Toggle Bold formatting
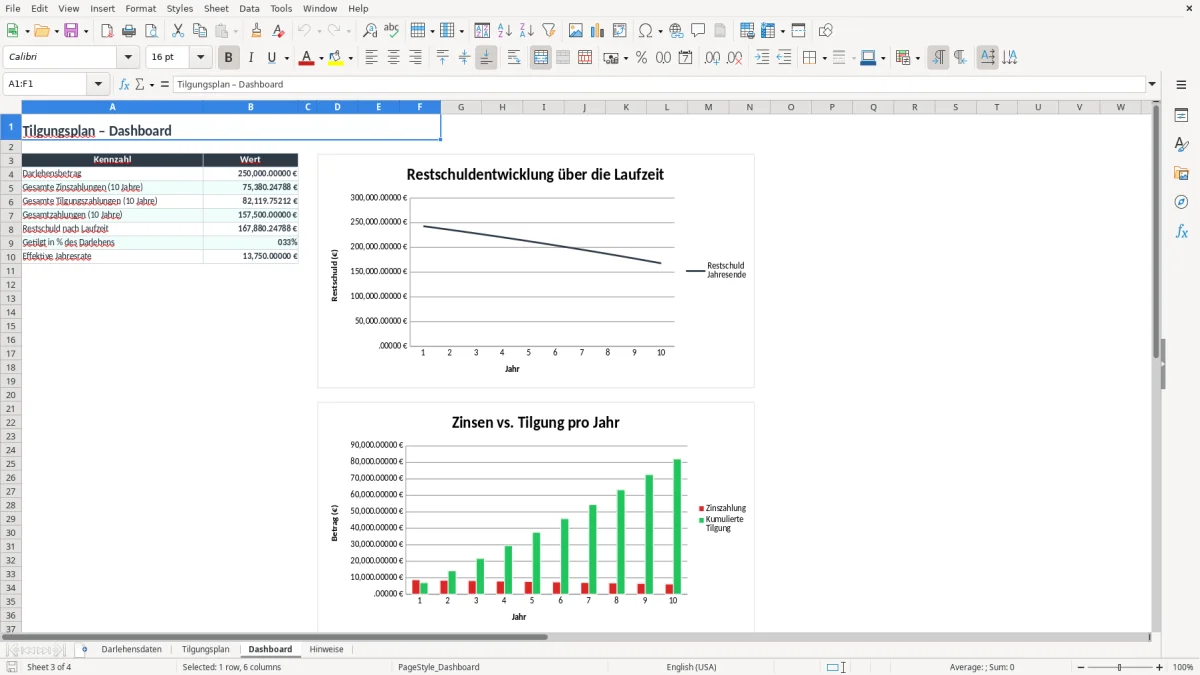The image size is (1200, 675). click(x=229, y=58)
